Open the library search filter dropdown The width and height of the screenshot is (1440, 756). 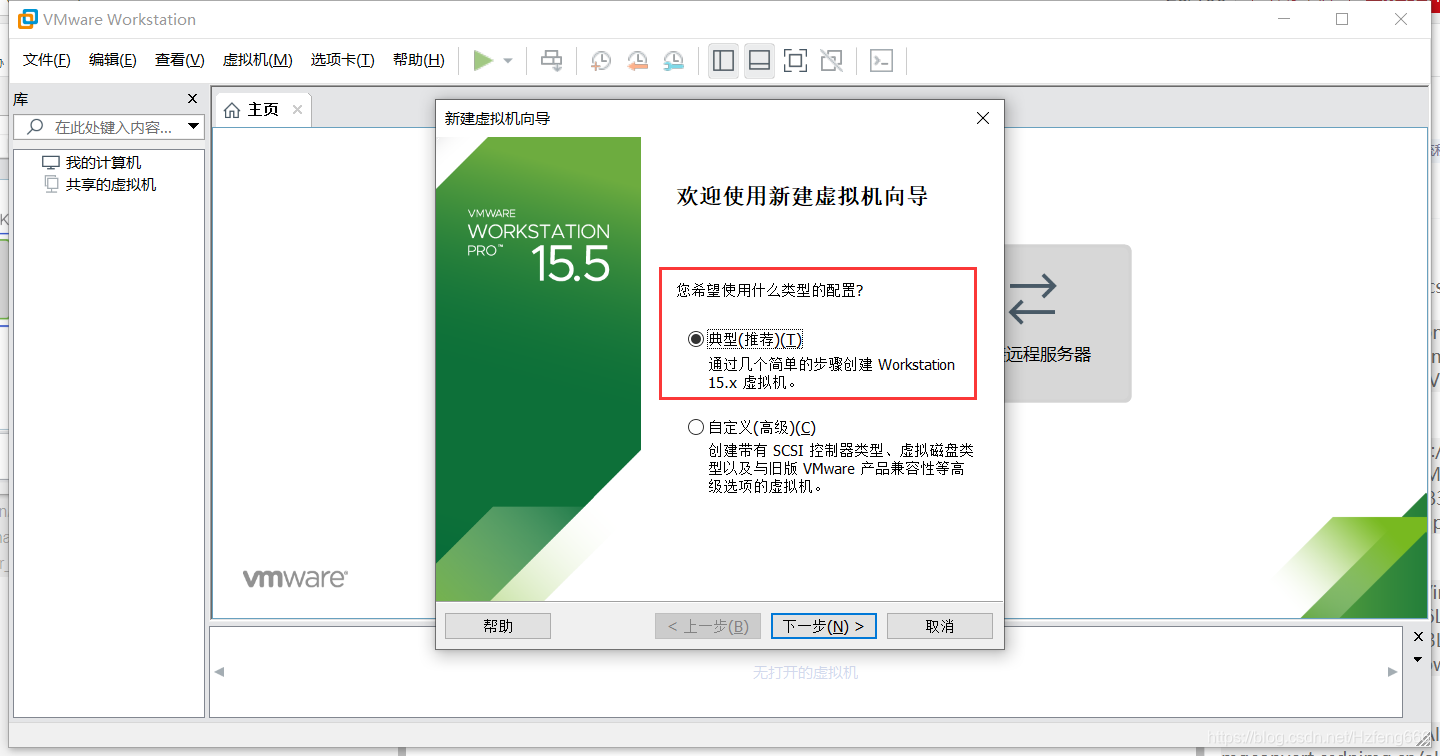(194, 127)
